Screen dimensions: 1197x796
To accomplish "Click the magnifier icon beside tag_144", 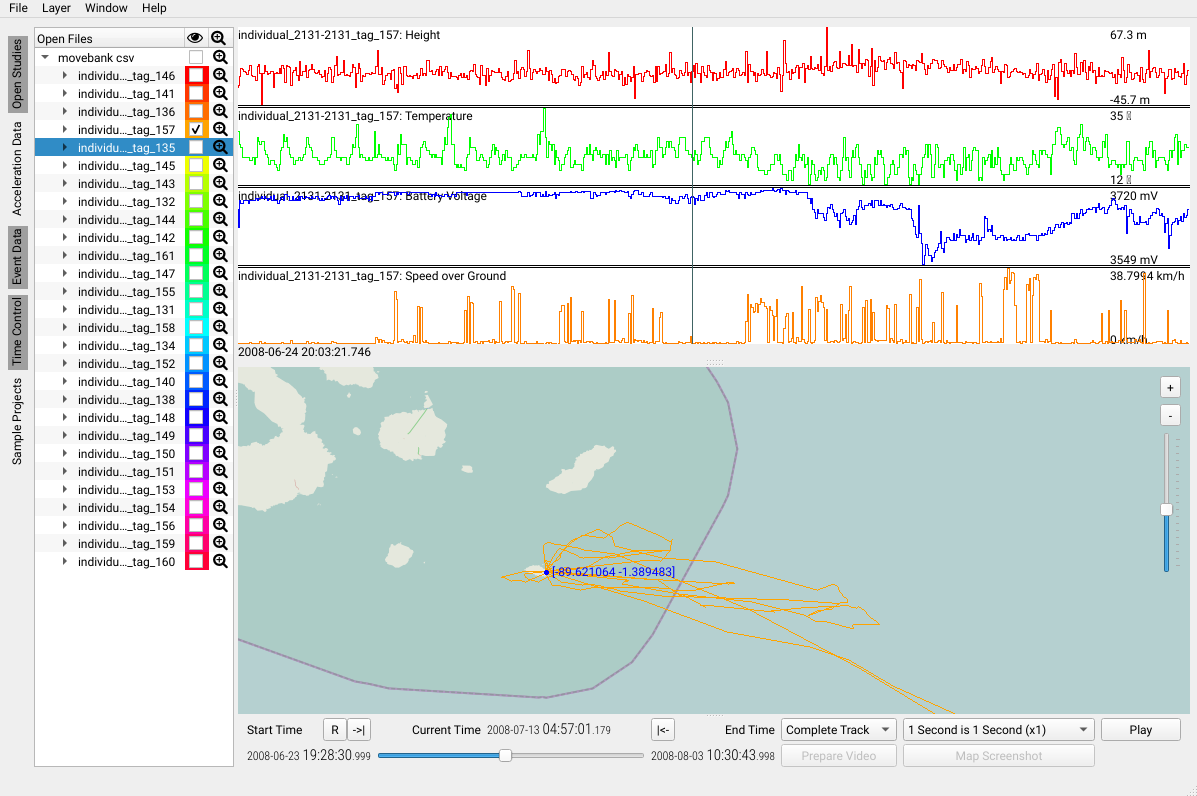I will [x=220, y=220].
